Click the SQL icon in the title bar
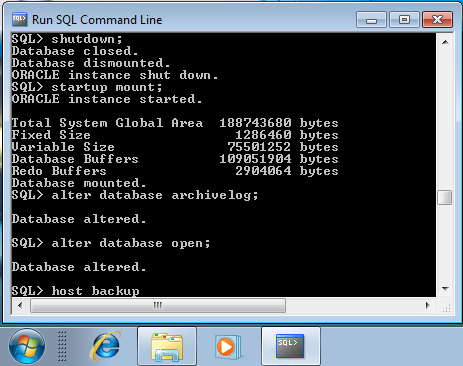 pos(19,19)
